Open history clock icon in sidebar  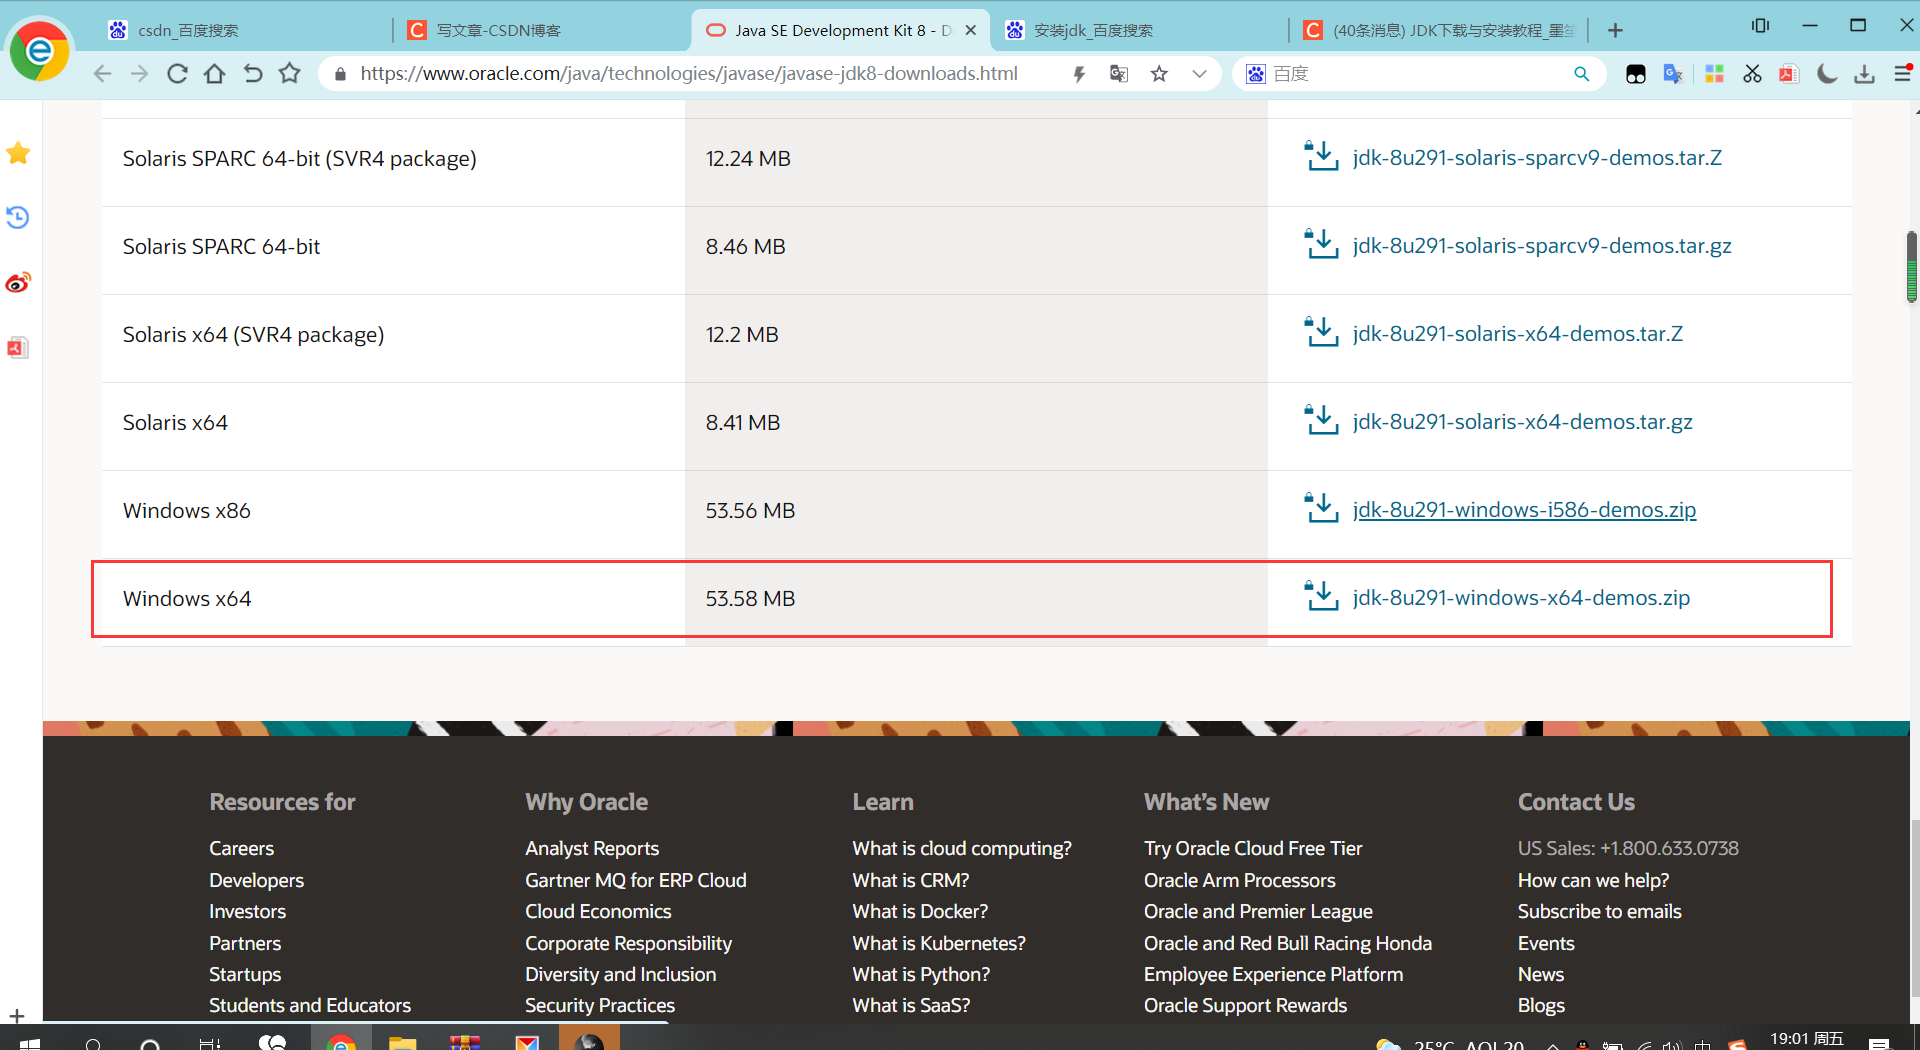18,217
